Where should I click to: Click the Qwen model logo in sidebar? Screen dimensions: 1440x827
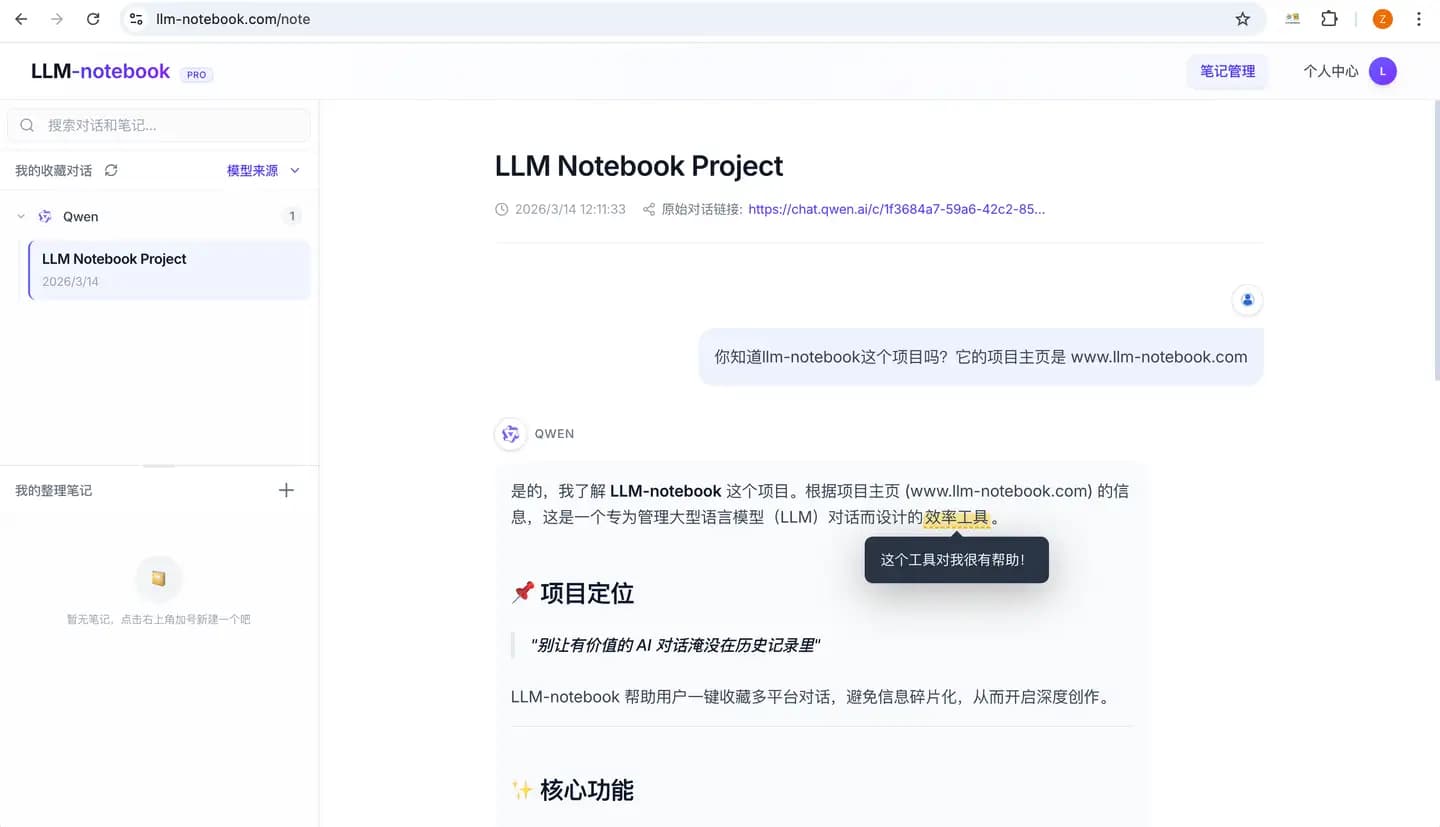tap(45, 216)
